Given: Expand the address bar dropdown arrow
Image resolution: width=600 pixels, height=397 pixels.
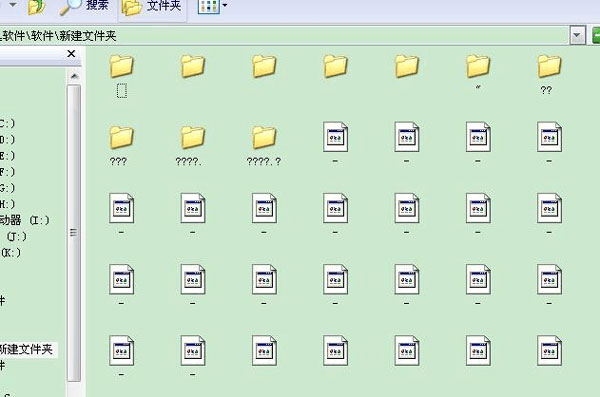Looking at the screenshot, I should pos(577,36).
